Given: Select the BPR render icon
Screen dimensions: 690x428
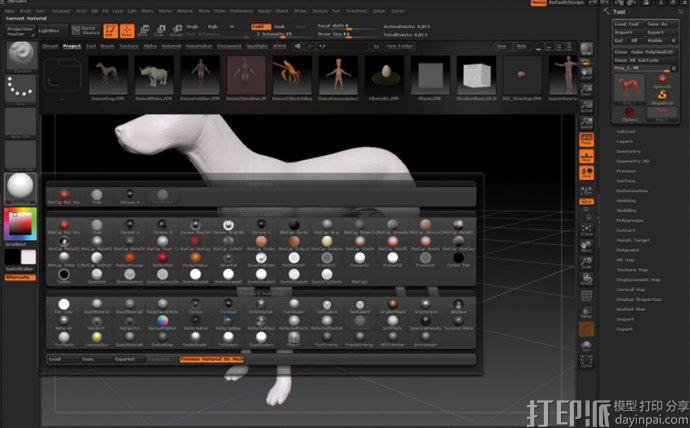Looking at the screenshot, I should (x=586, y=51).
